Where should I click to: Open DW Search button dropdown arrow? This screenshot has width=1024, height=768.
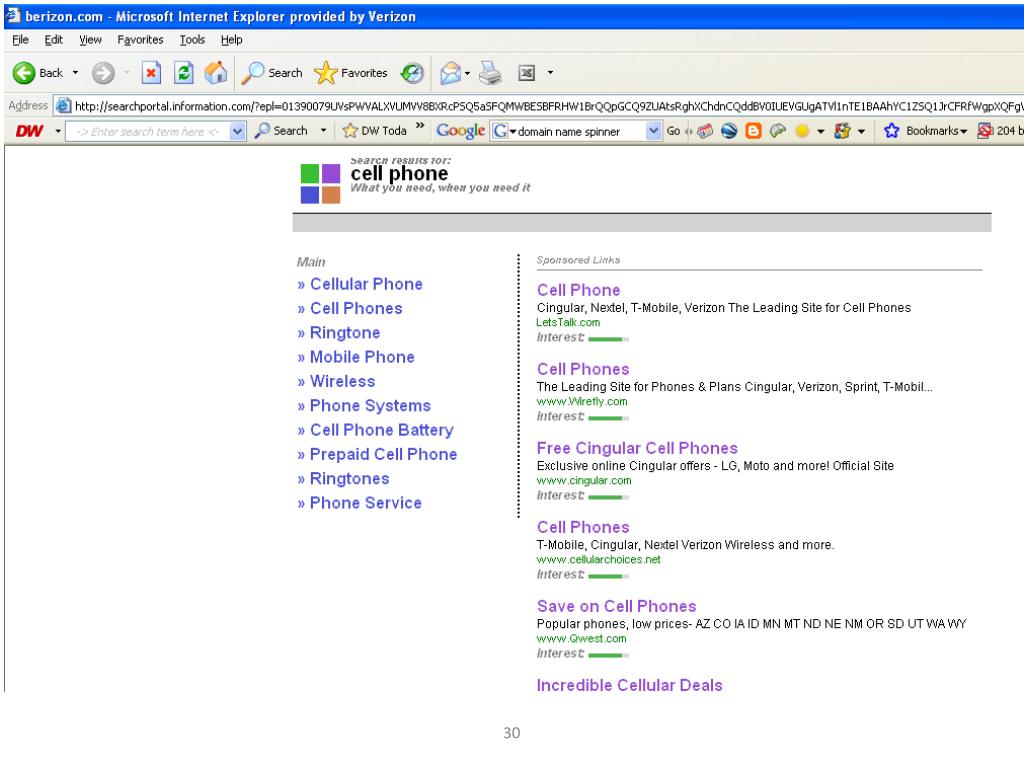point(323,131)
